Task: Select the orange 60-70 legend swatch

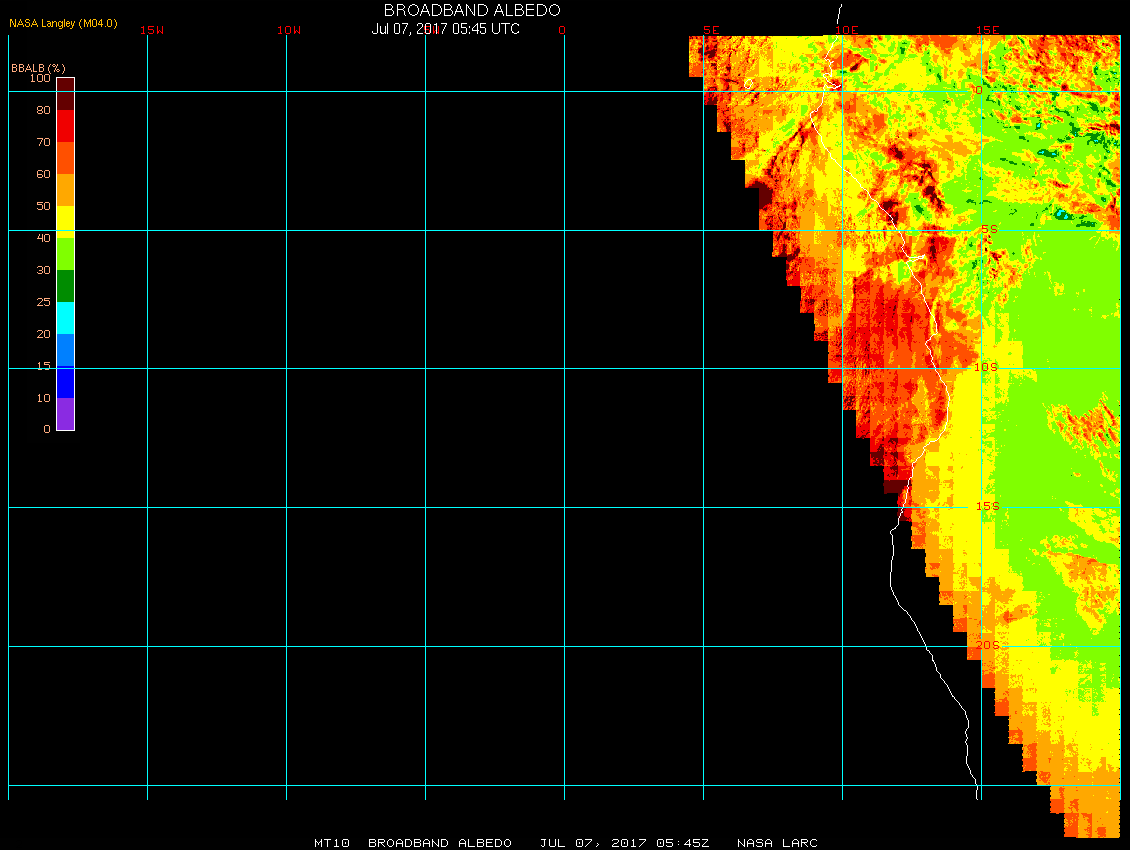Action: (66, 158)
